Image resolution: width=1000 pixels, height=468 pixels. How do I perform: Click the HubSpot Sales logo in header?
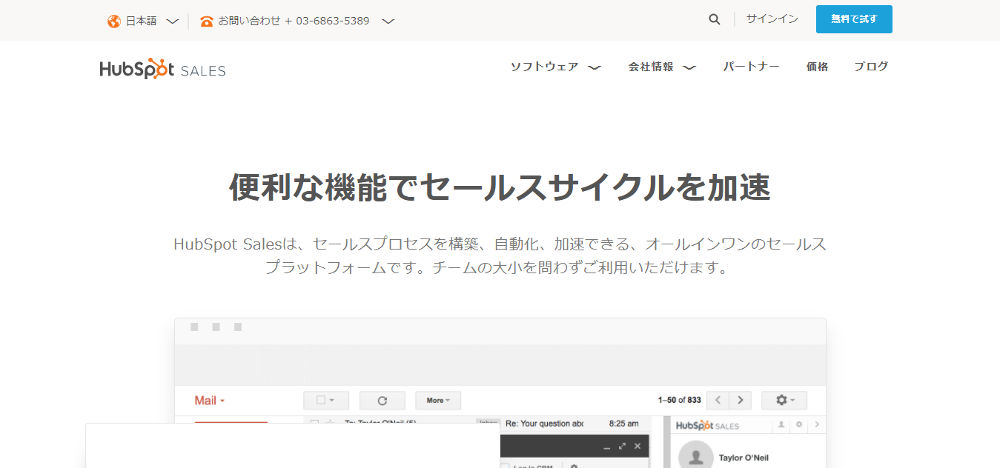pos(163,68)
